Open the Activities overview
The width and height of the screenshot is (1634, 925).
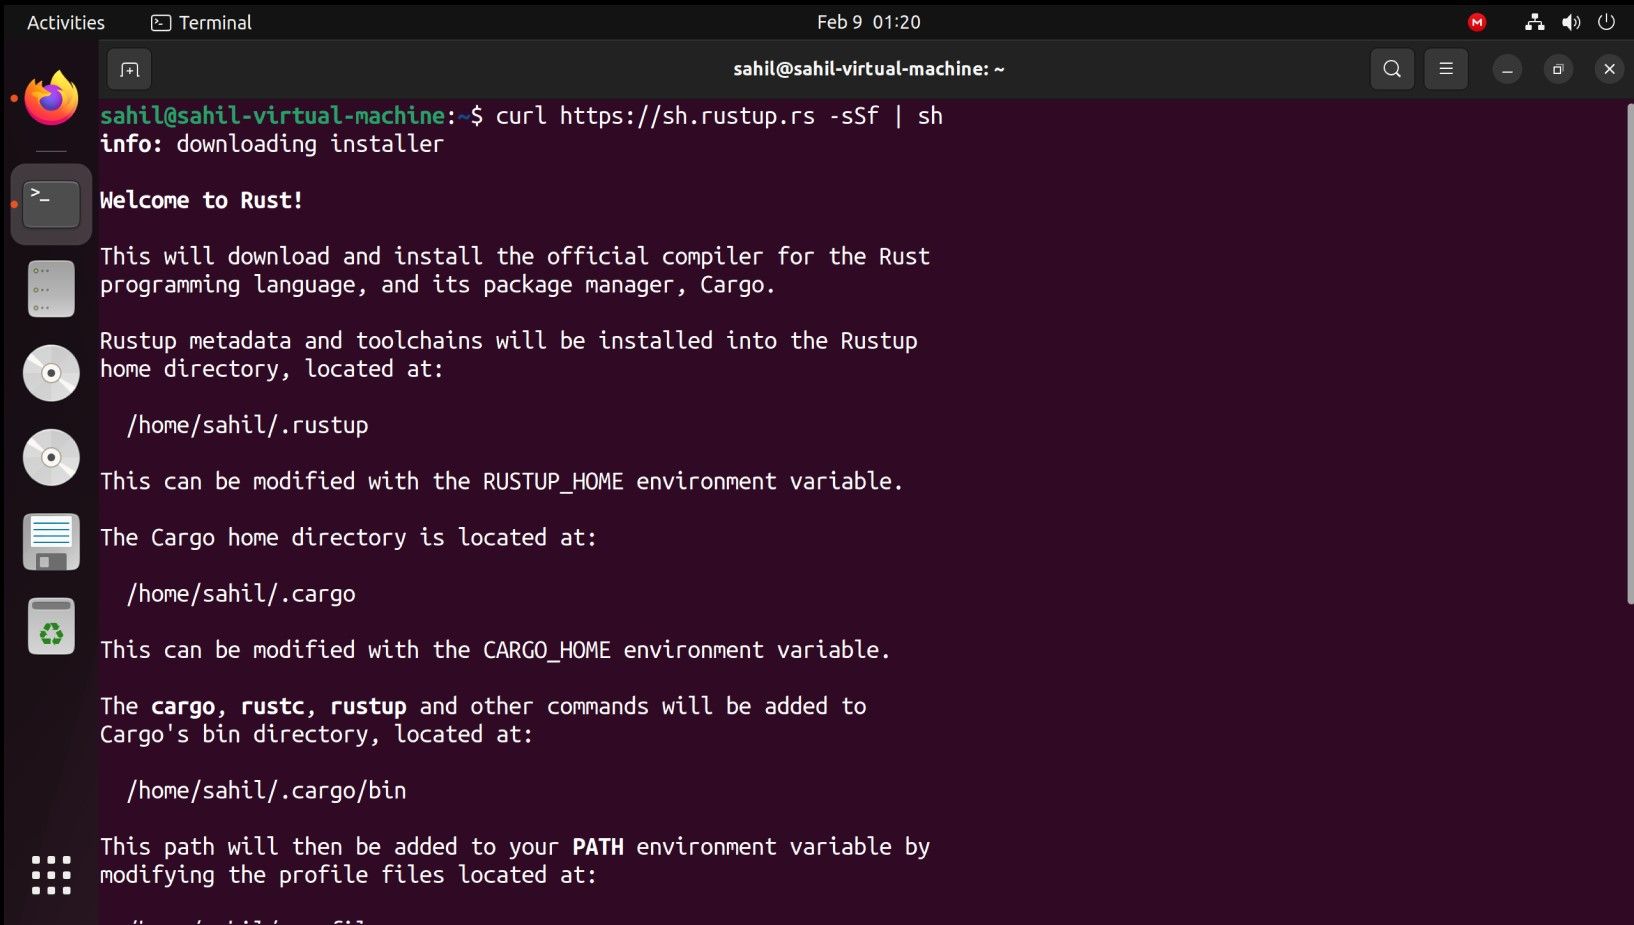click(66, 22)
